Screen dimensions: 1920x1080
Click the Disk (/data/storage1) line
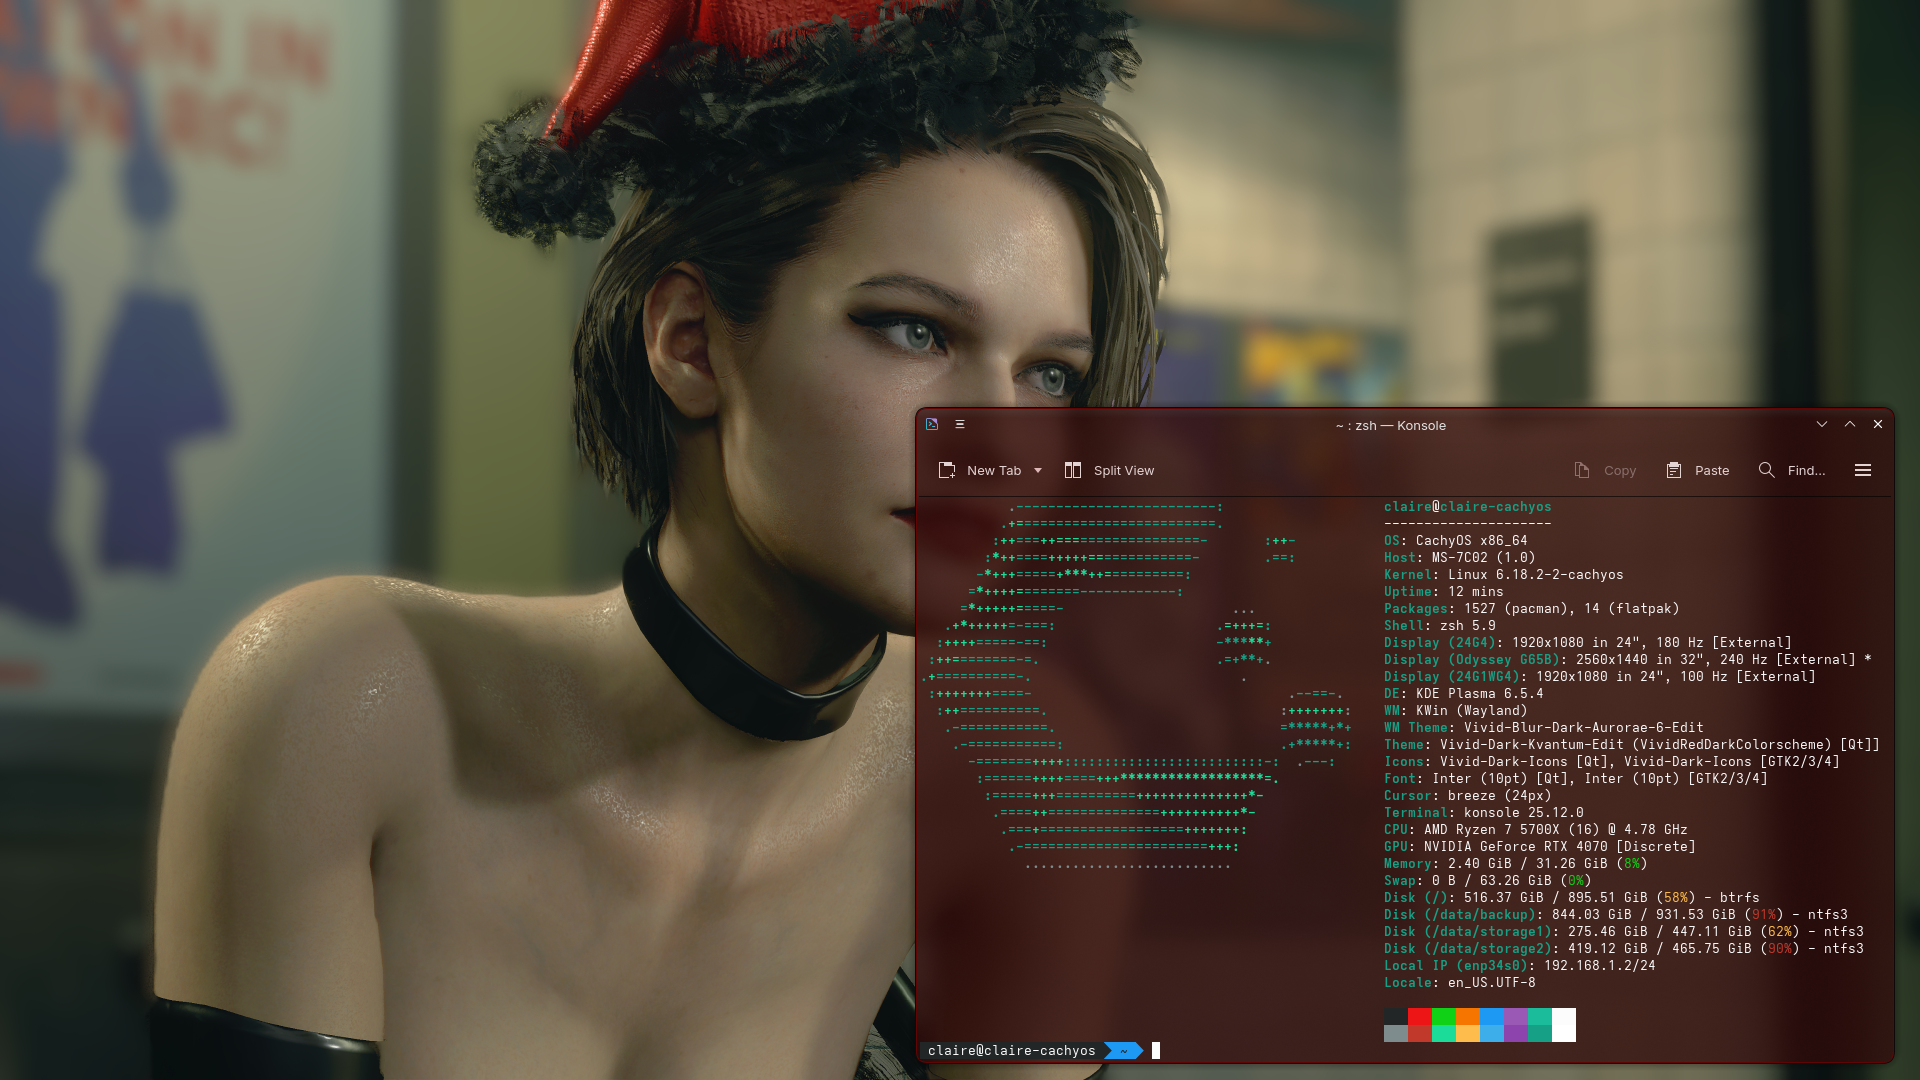coord(1624,932)
